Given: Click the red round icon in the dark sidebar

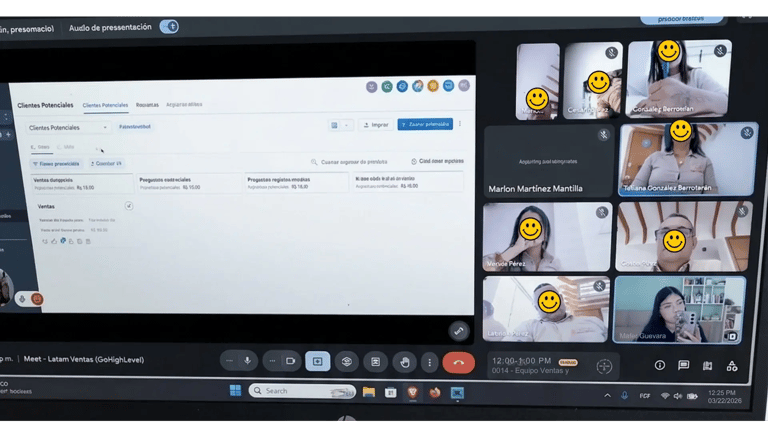Looking at the screenshot, I should tap(37, 298).
